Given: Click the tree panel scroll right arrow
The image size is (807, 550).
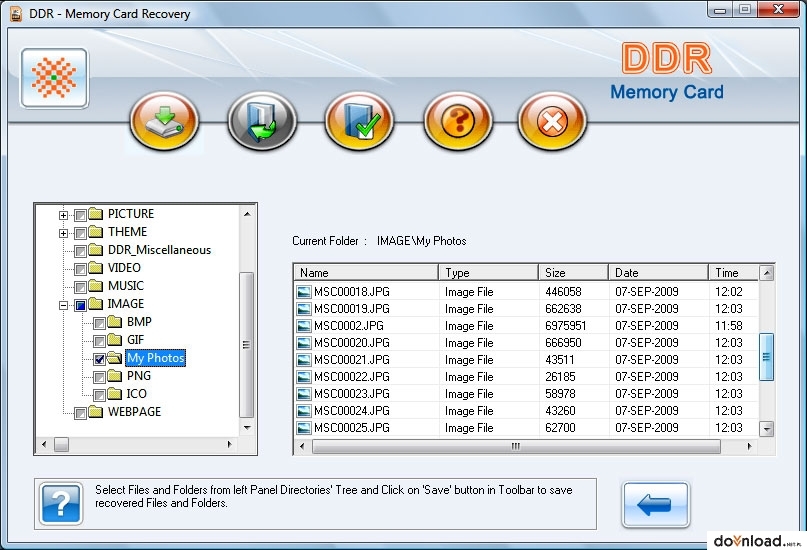Looking at the screenshot, I should pyautogui.click(x=230, y=444).
